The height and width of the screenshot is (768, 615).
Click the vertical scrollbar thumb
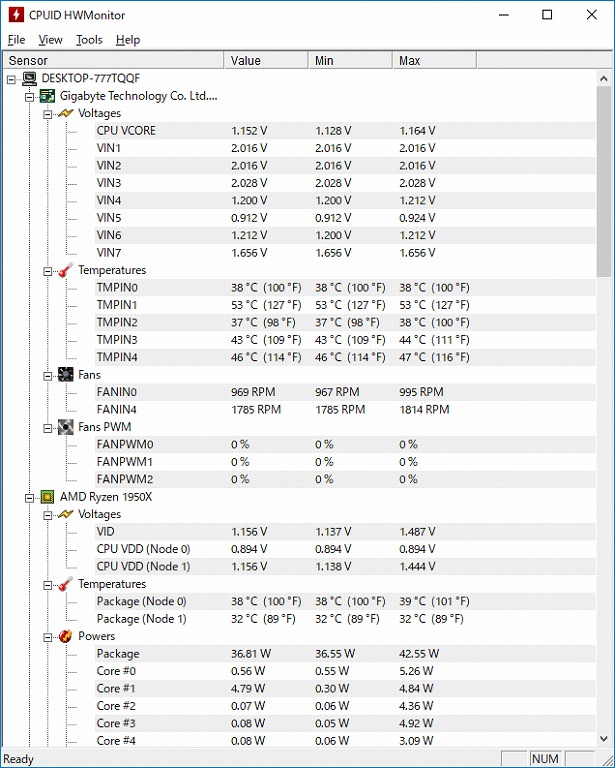click(x=603, y=182)
